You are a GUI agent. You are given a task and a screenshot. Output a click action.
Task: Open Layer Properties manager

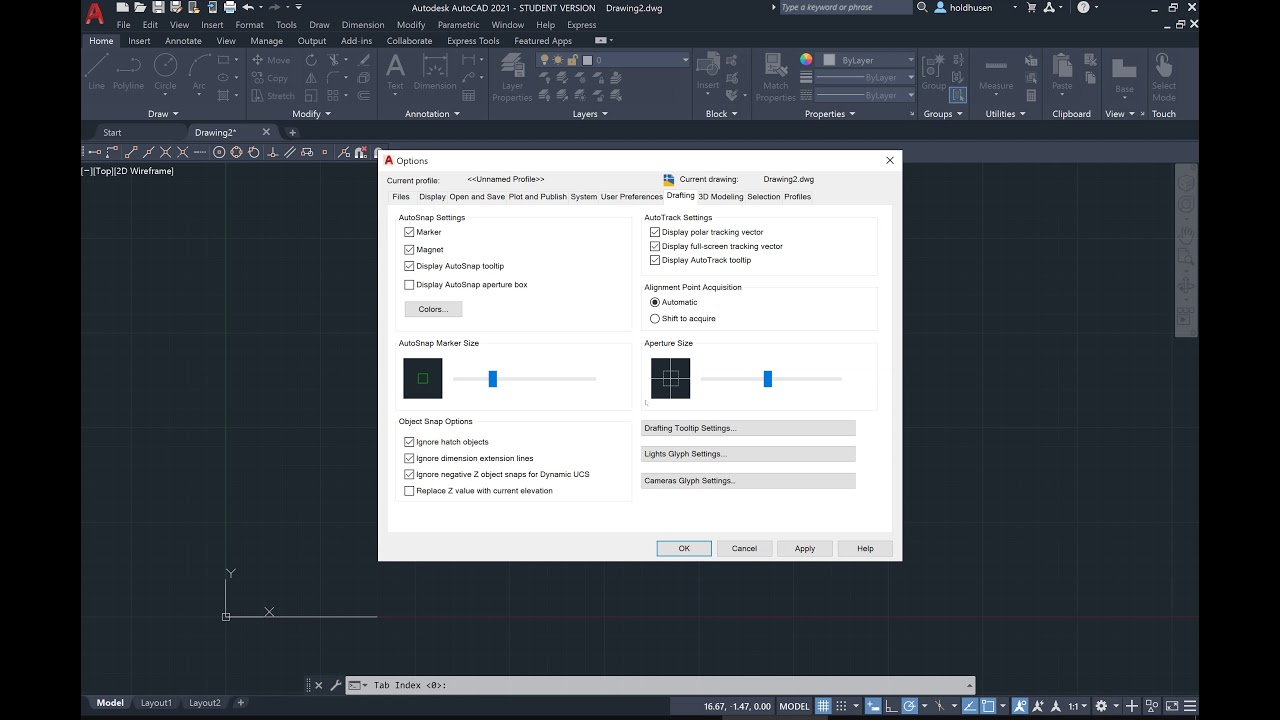[512, 78]
